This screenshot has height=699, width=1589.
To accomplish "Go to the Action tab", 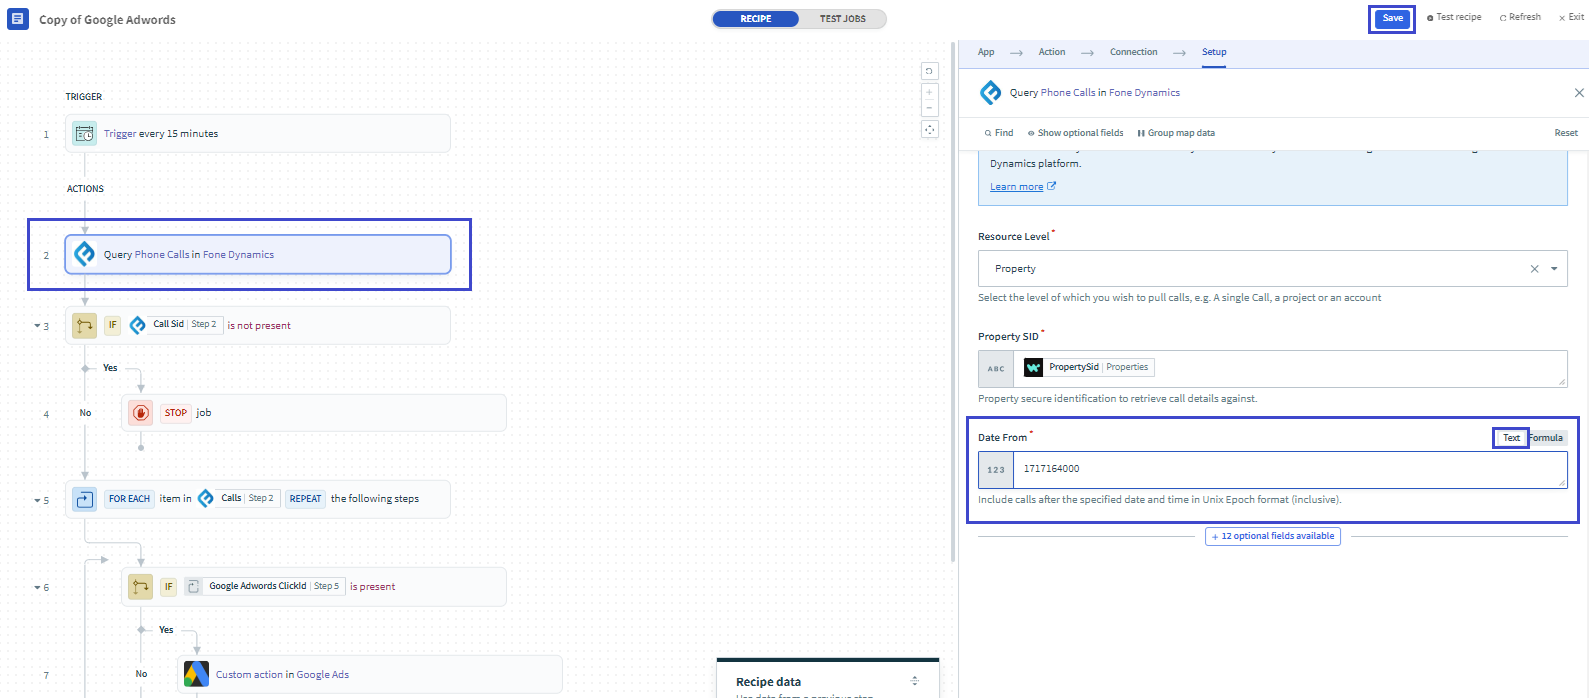I will (x=1052, y=52).
